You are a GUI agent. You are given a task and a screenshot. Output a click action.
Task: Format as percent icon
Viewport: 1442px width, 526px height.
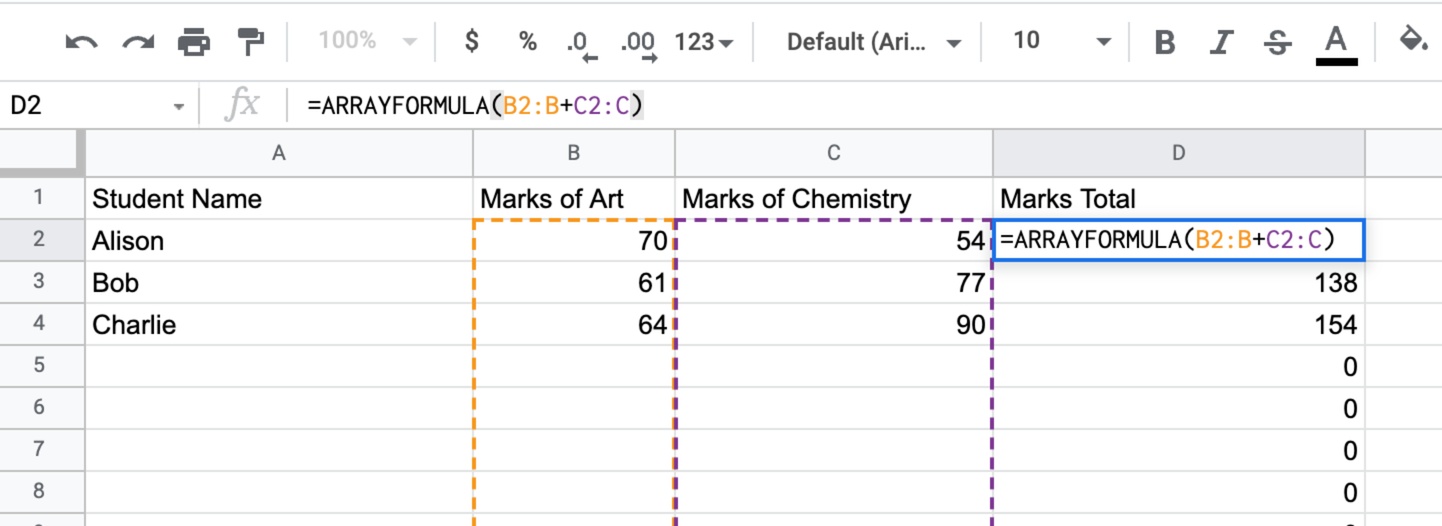point(527,41)
